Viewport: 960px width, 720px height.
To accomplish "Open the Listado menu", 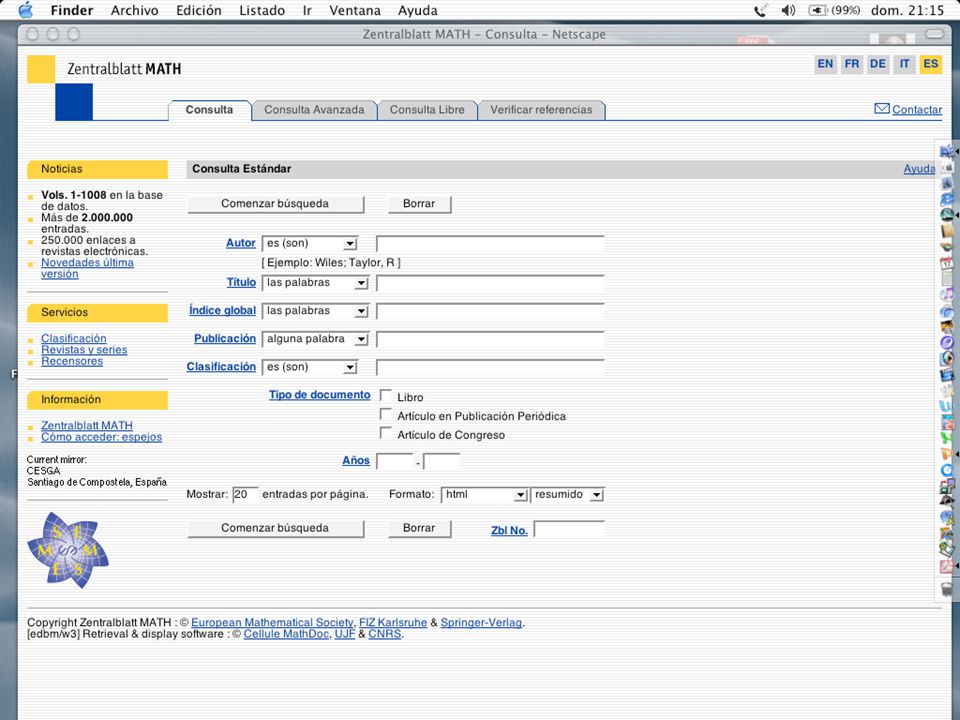I will (262, 10).
